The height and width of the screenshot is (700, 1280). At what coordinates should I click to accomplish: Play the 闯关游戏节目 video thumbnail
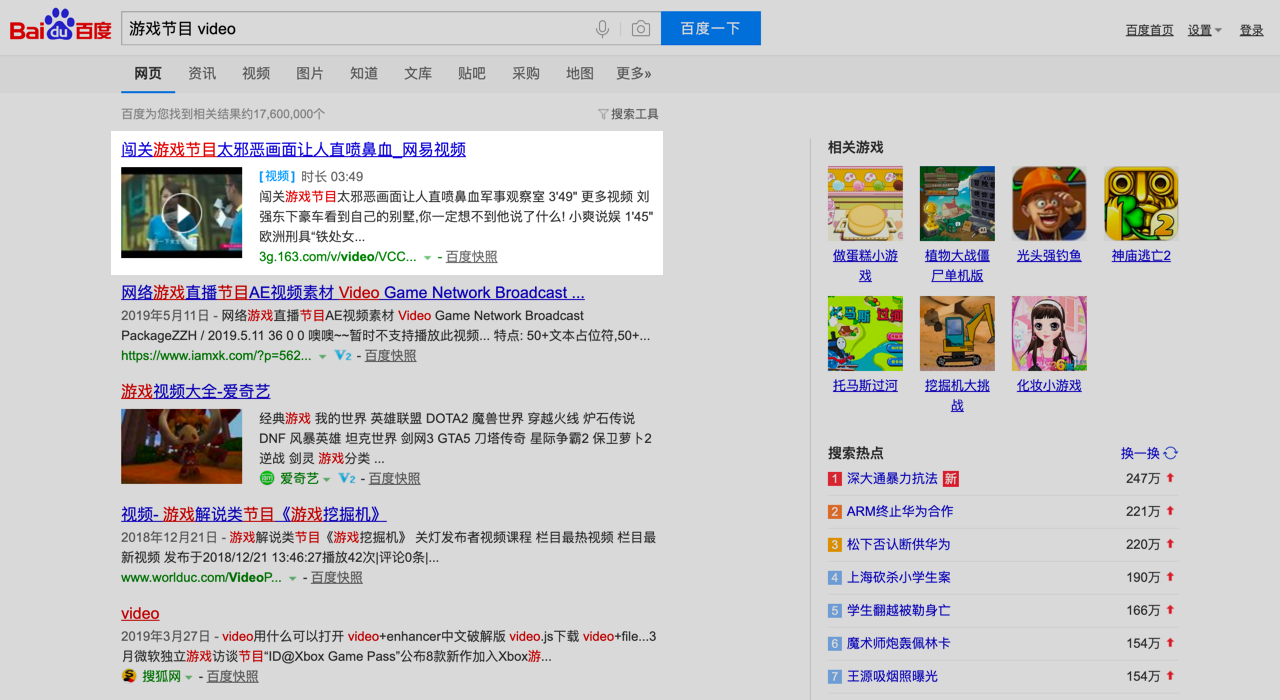pos(182,212)
